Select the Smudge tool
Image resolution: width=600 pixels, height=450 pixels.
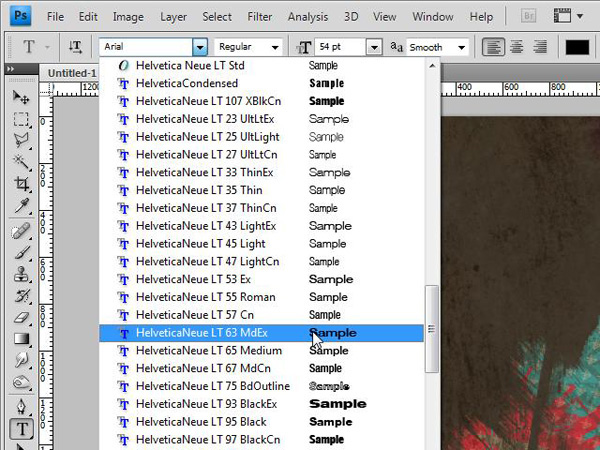click(21, 360)
